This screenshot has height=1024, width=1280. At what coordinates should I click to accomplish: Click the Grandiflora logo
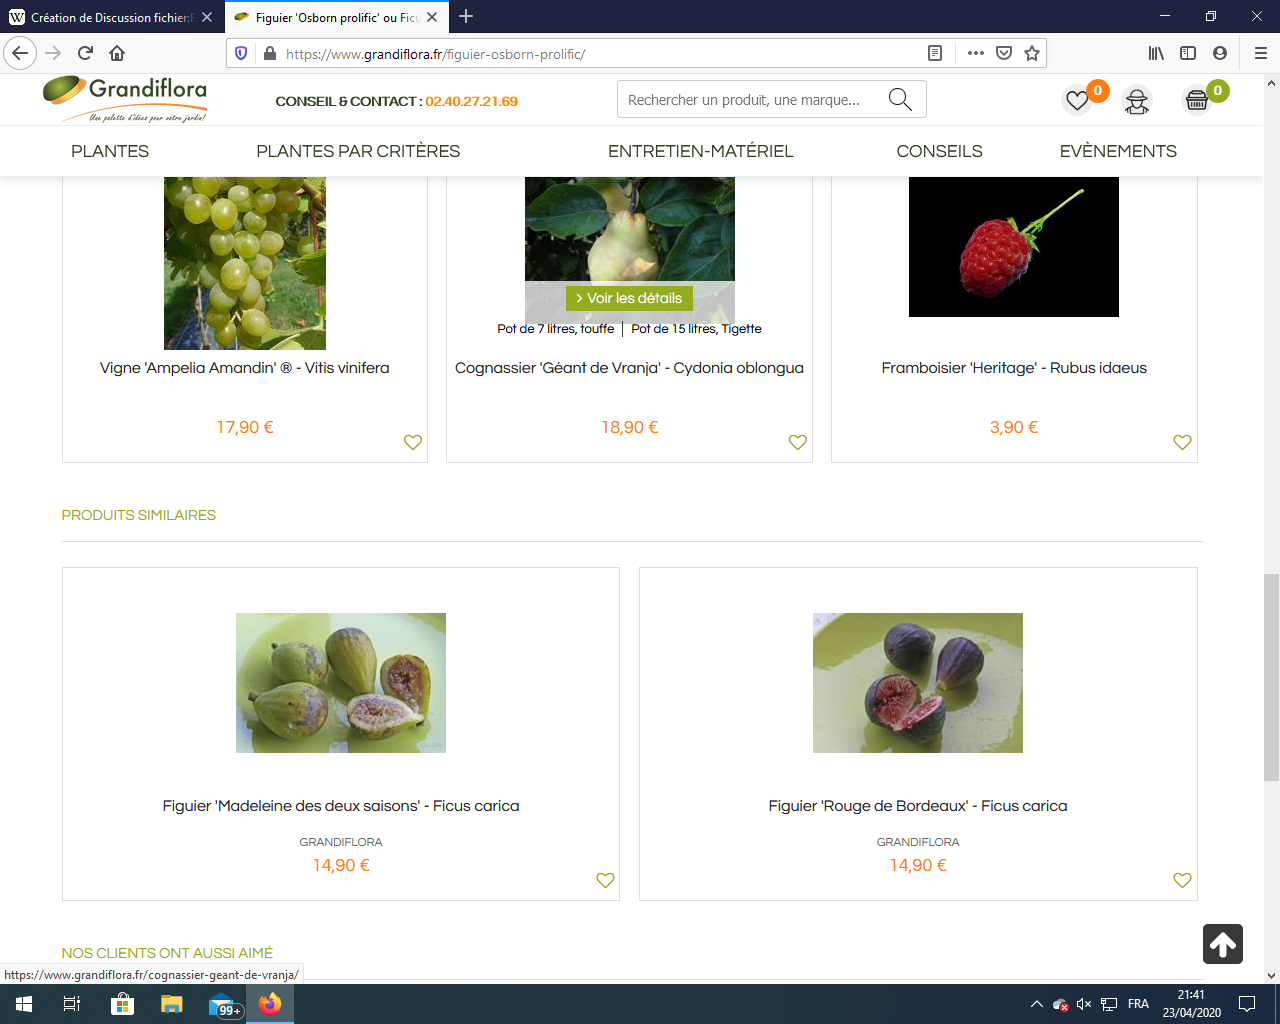click(x=125, y=98)
